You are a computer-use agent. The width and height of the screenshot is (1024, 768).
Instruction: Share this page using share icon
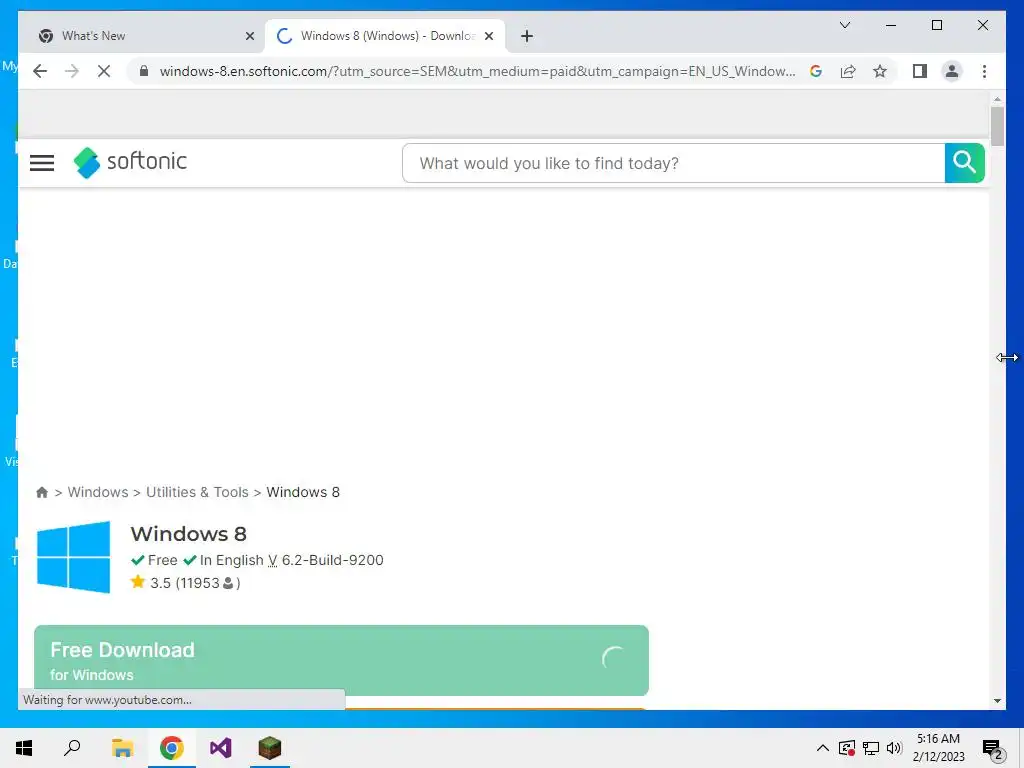pyautogui.click(x=848, y=71)
